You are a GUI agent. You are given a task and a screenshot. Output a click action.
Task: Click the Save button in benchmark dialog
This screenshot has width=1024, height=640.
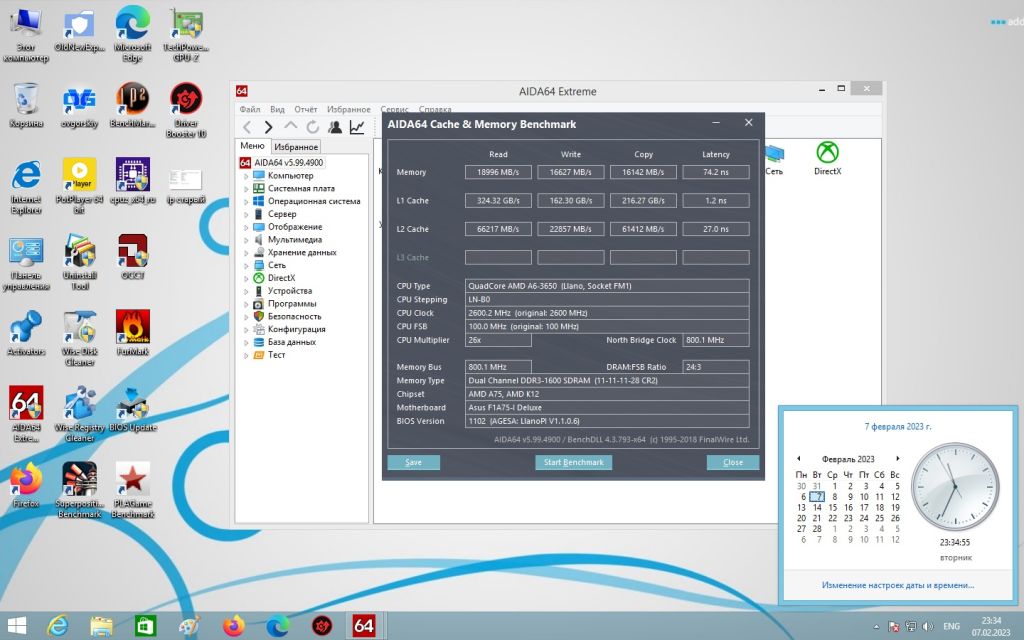[413, 462]
